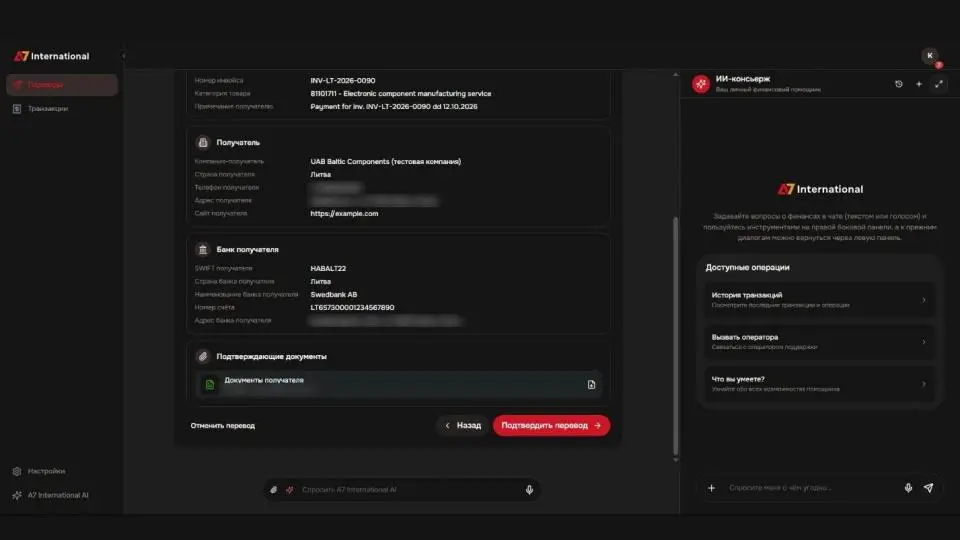Click Подтвердить перевод button
Image resolution: width=960 pixels, height=540 pixels.
(x=551, y=426)
